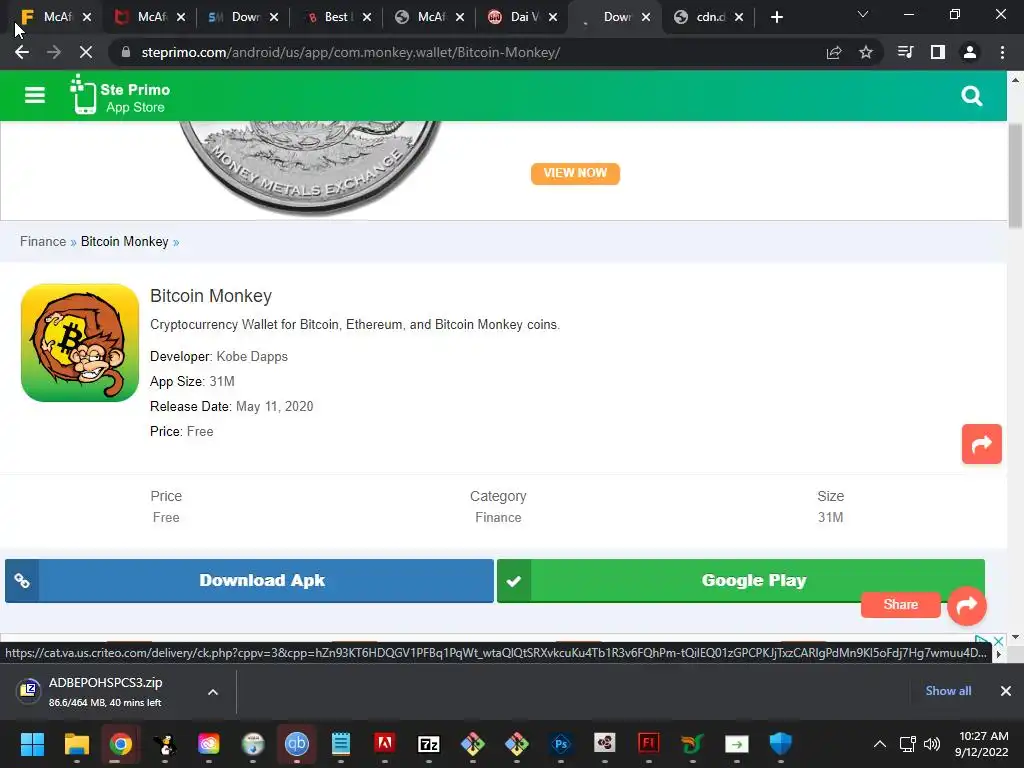This screenshot has height=768, width=1024.
Task: Open Adobe Flash from taskbar
Action: point(648,744)
